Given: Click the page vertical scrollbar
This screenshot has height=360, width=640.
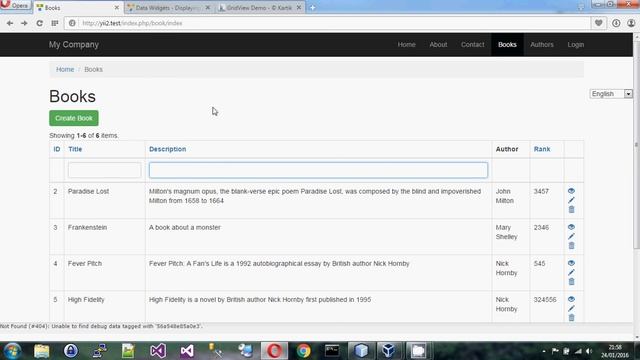Looking at the screenshot, I should [636, 144].
